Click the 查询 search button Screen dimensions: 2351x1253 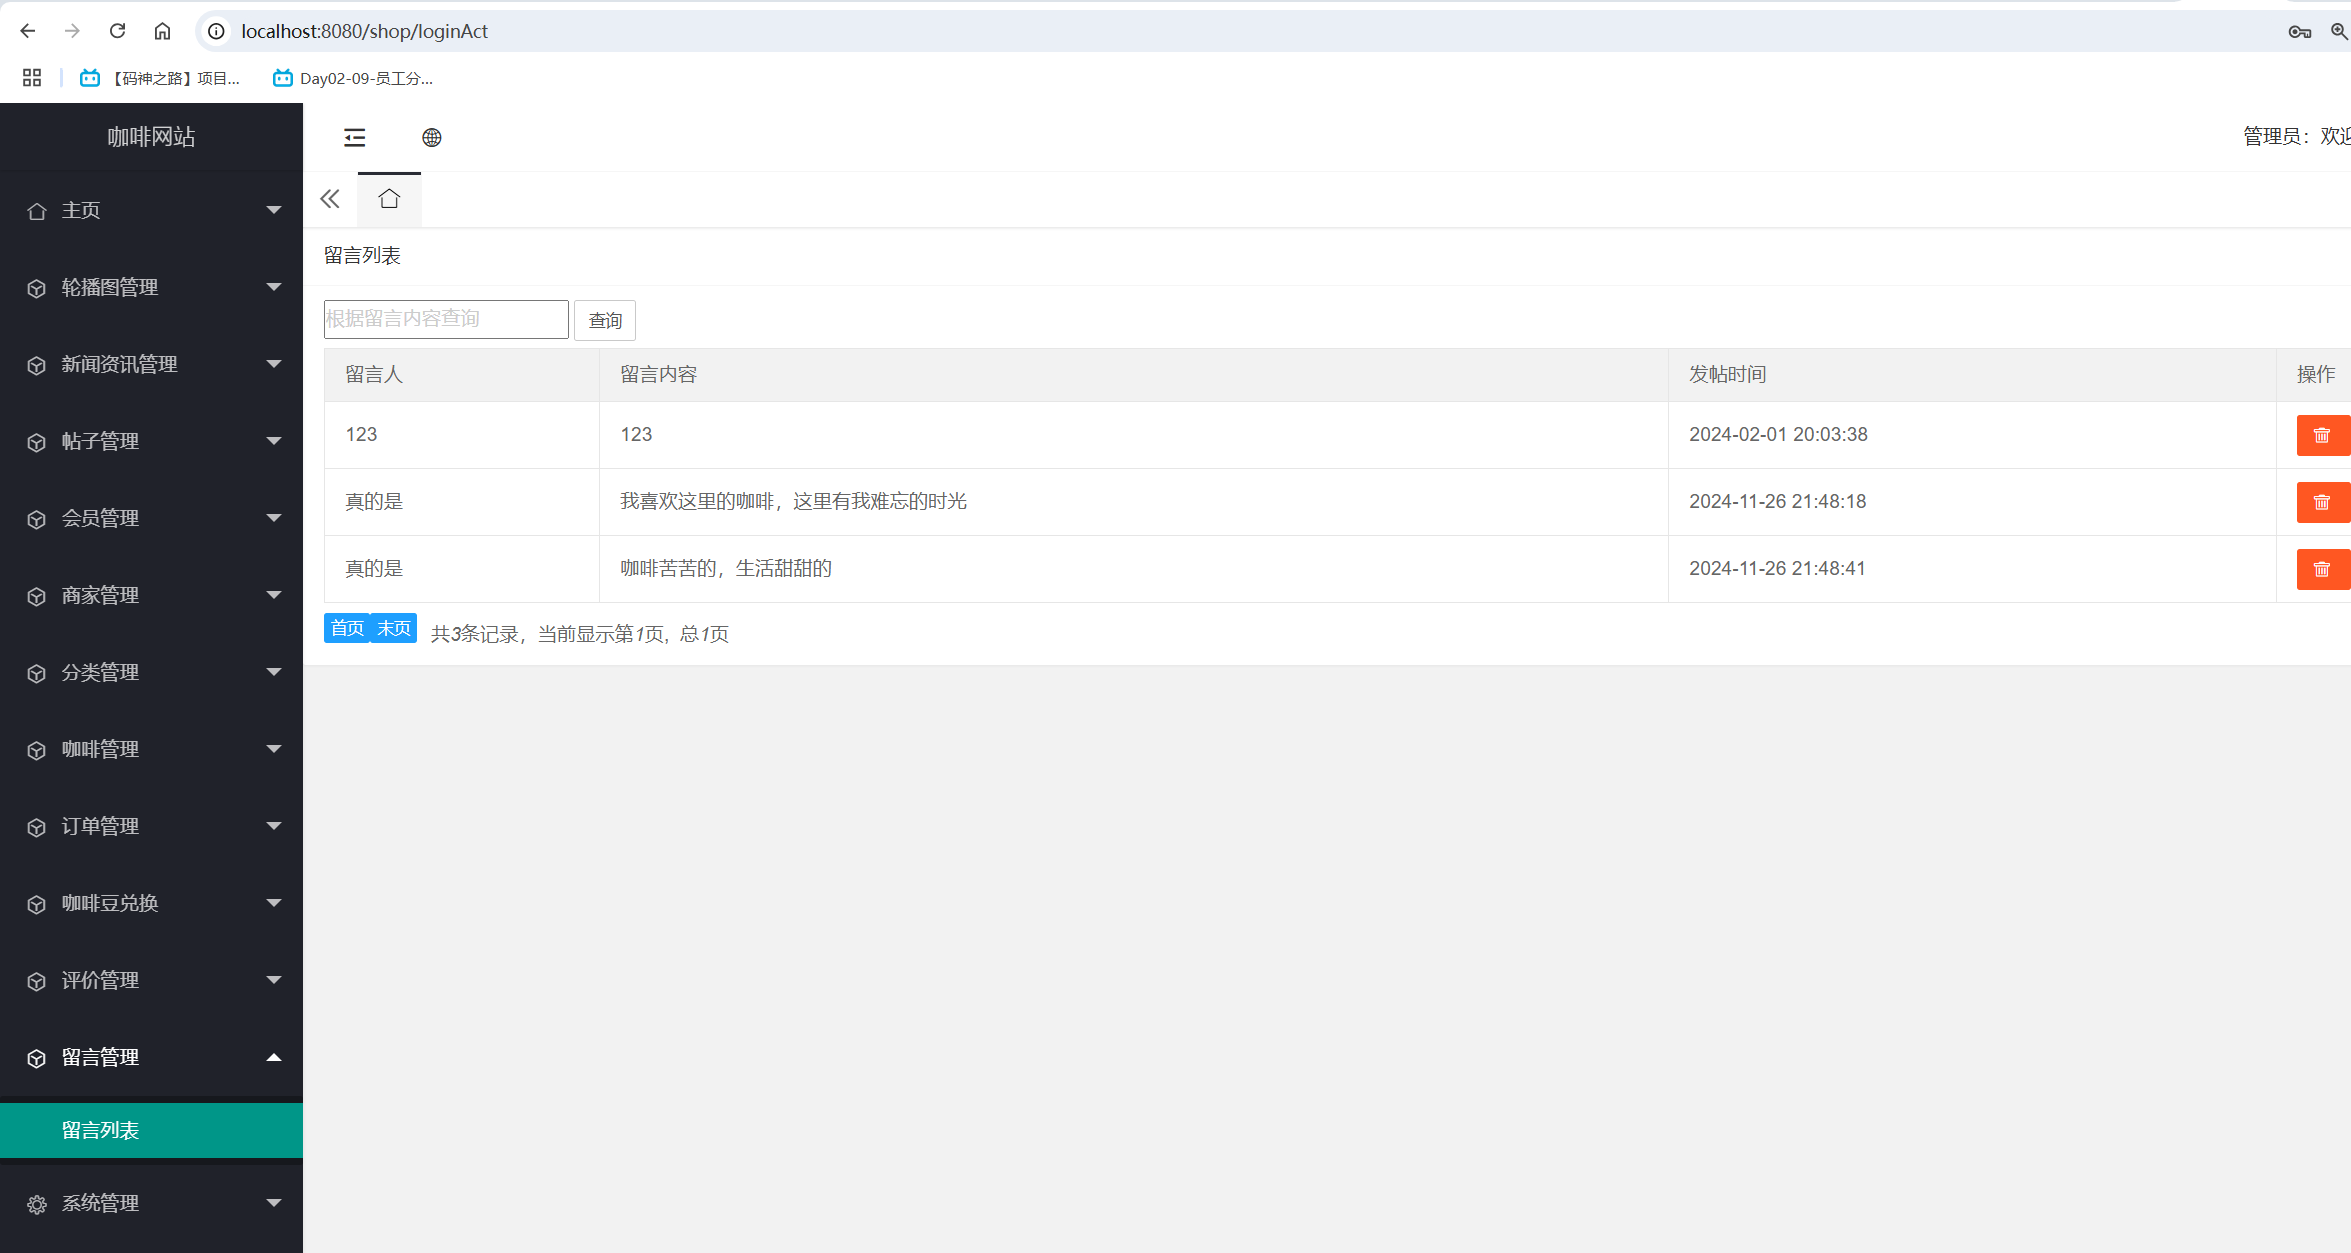(x=604, y=320)
